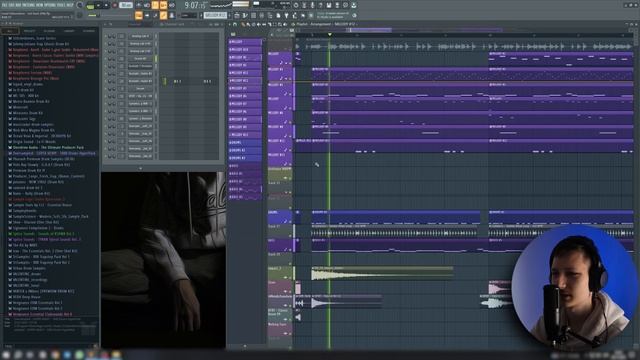The image size is (640, 360).
Task: Select the first MELODY pattern in picker
Action: (245, 42)
